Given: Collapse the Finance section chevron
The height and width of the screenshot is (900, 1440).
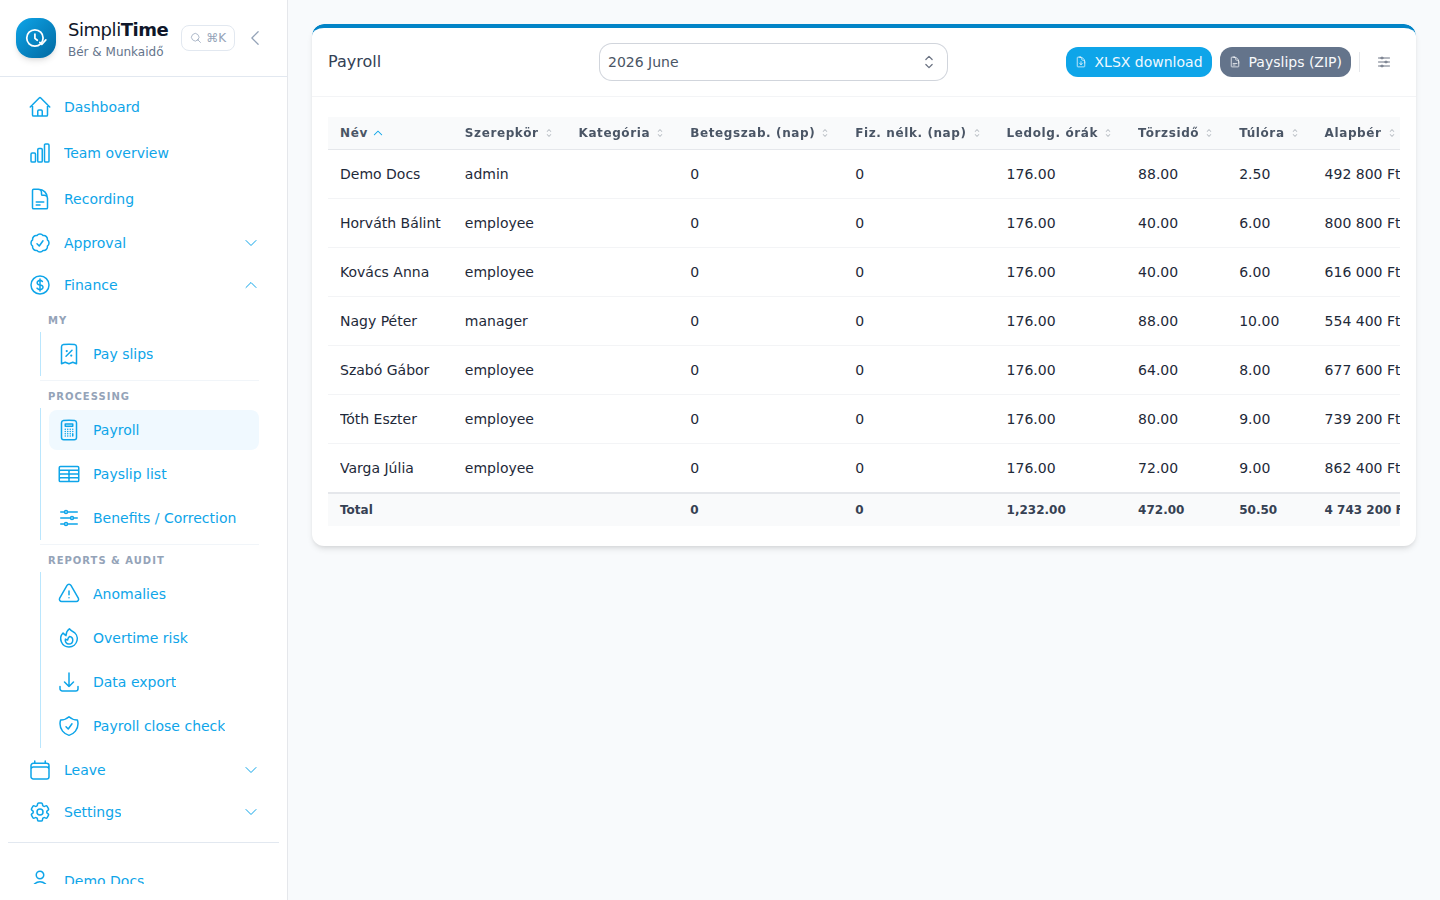Looking at the screenshot, I should 251,285.
